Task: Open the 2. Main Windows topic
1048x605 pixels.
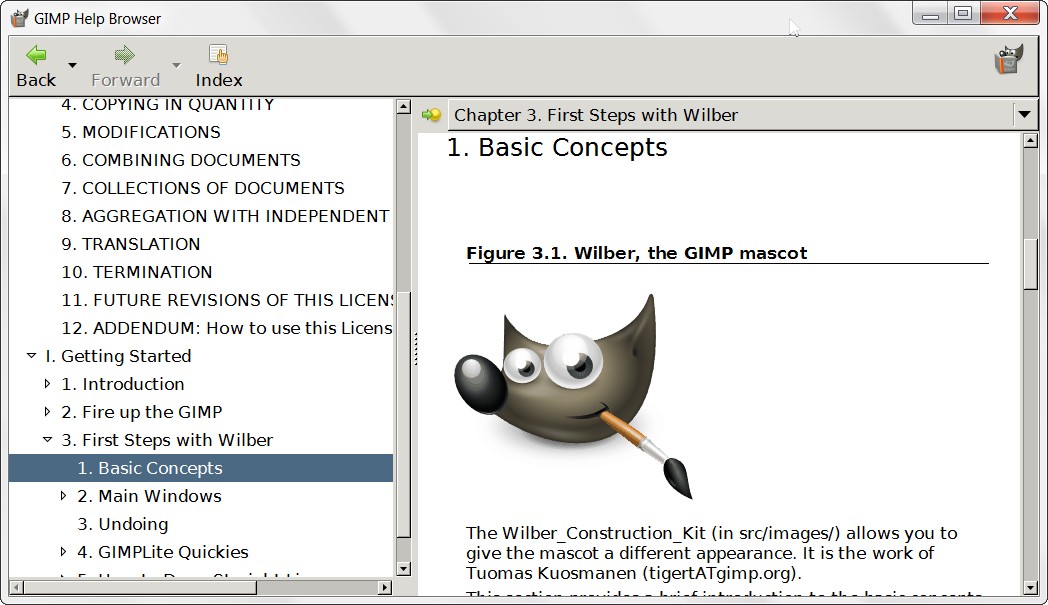Action: tap(150, 497)
